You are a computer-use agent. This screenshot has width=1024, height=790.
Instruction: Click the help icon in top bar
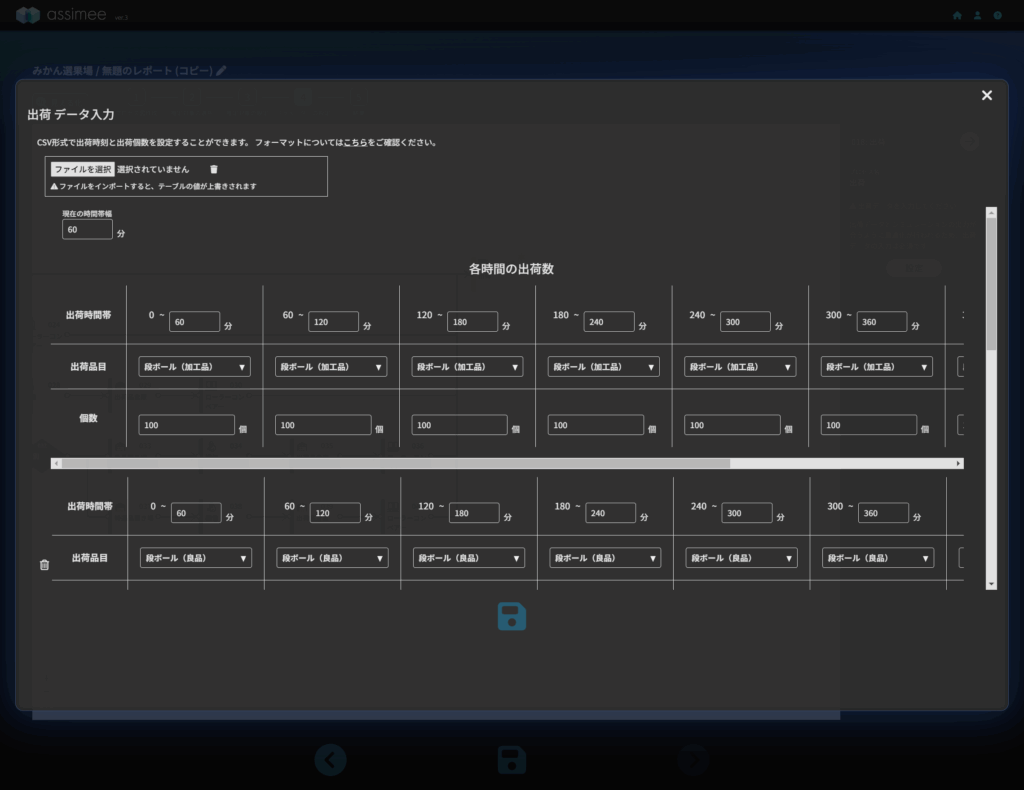coord(997,15)
